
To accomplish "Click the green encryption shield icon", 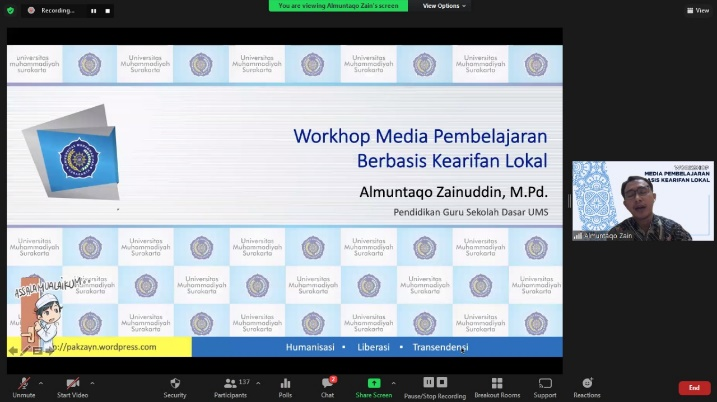I will pos(10,10).
